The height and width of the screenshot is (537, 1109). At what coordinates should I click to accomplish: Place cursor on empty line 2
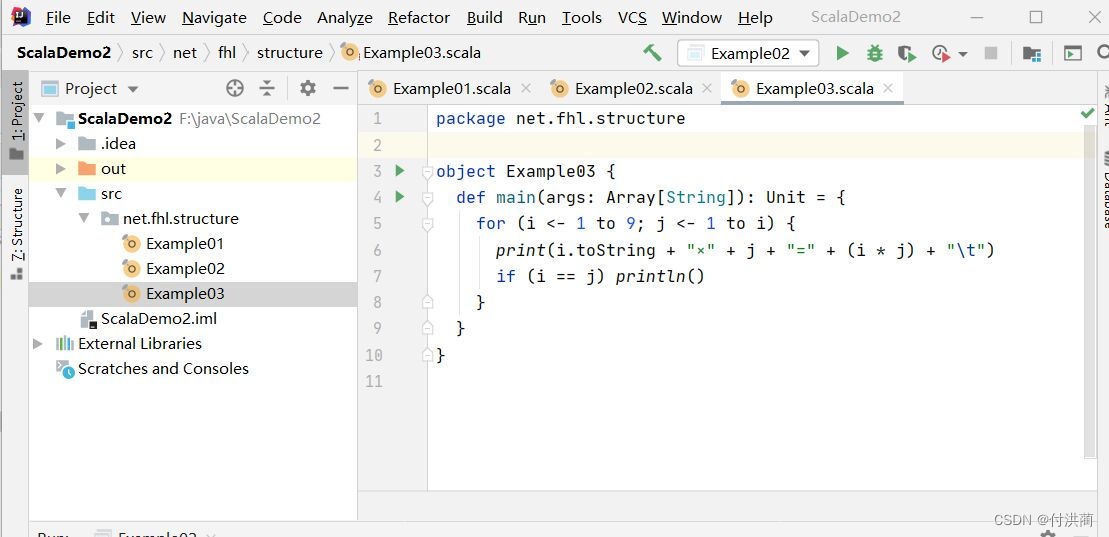pyautogui.click(x=757, y=145)
